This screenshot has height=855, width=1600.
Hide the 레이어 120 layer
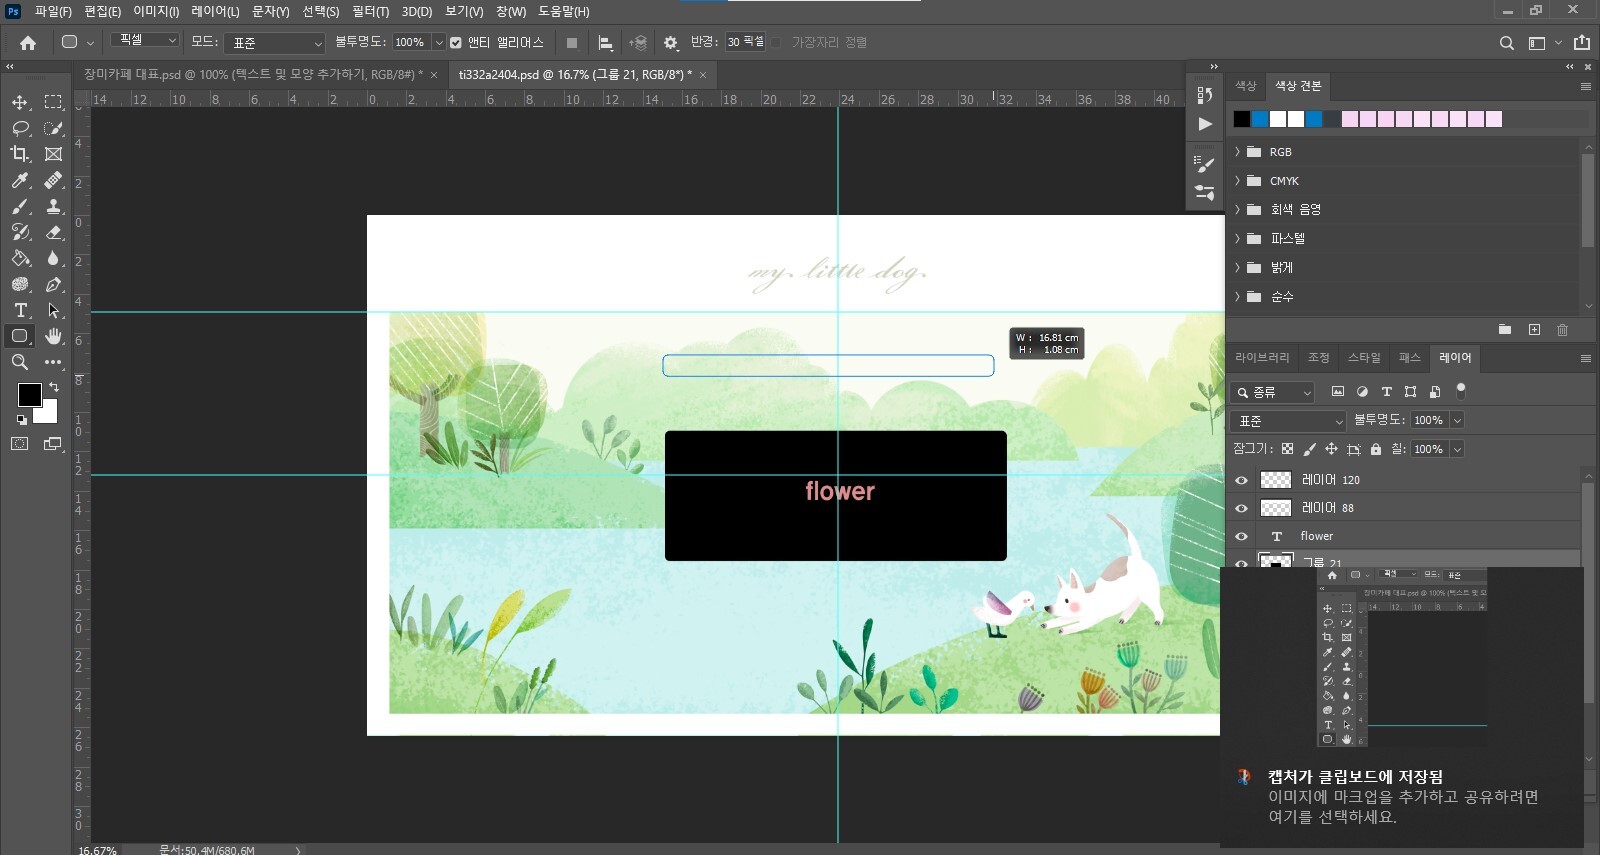pos(1242,480)
